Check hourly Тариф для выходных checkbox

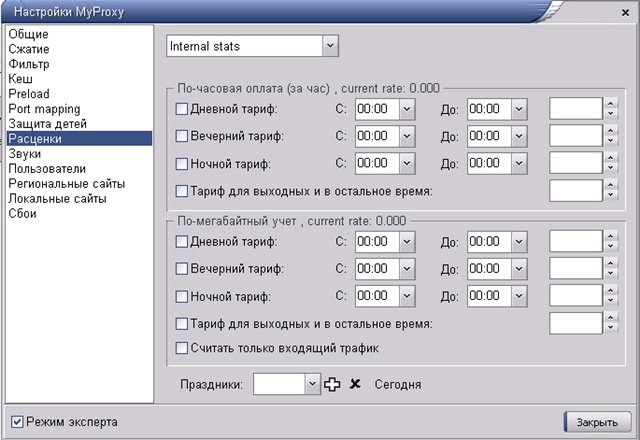click(182, 191)
